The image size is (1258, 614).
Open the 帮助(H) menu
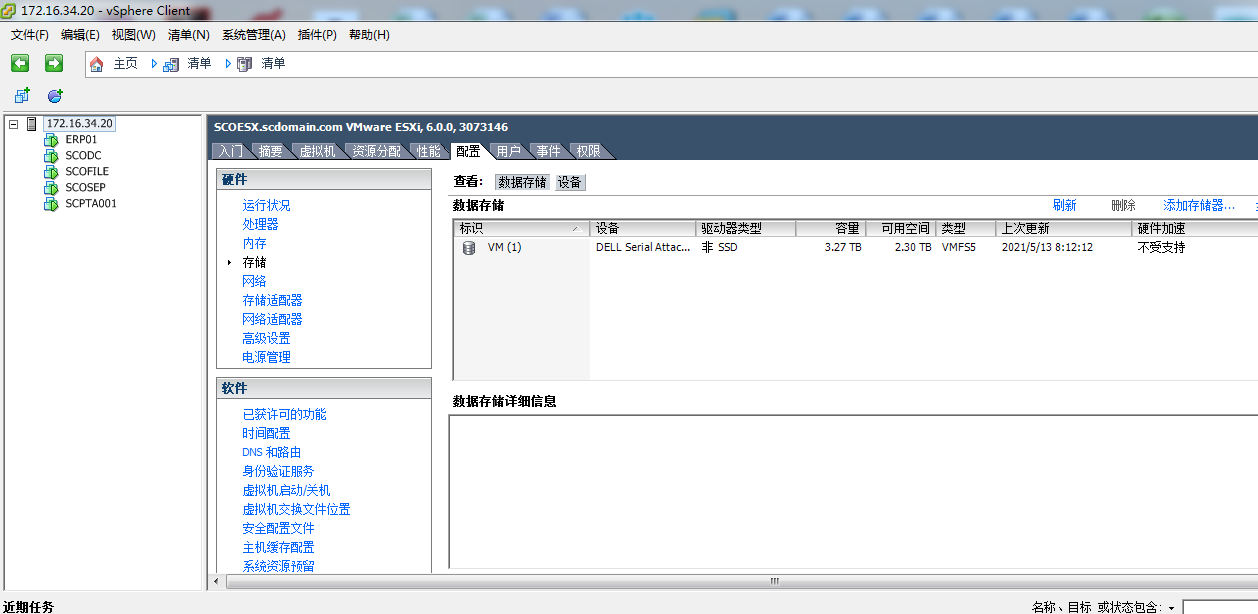pyautogui.click(x=369, y=35)
